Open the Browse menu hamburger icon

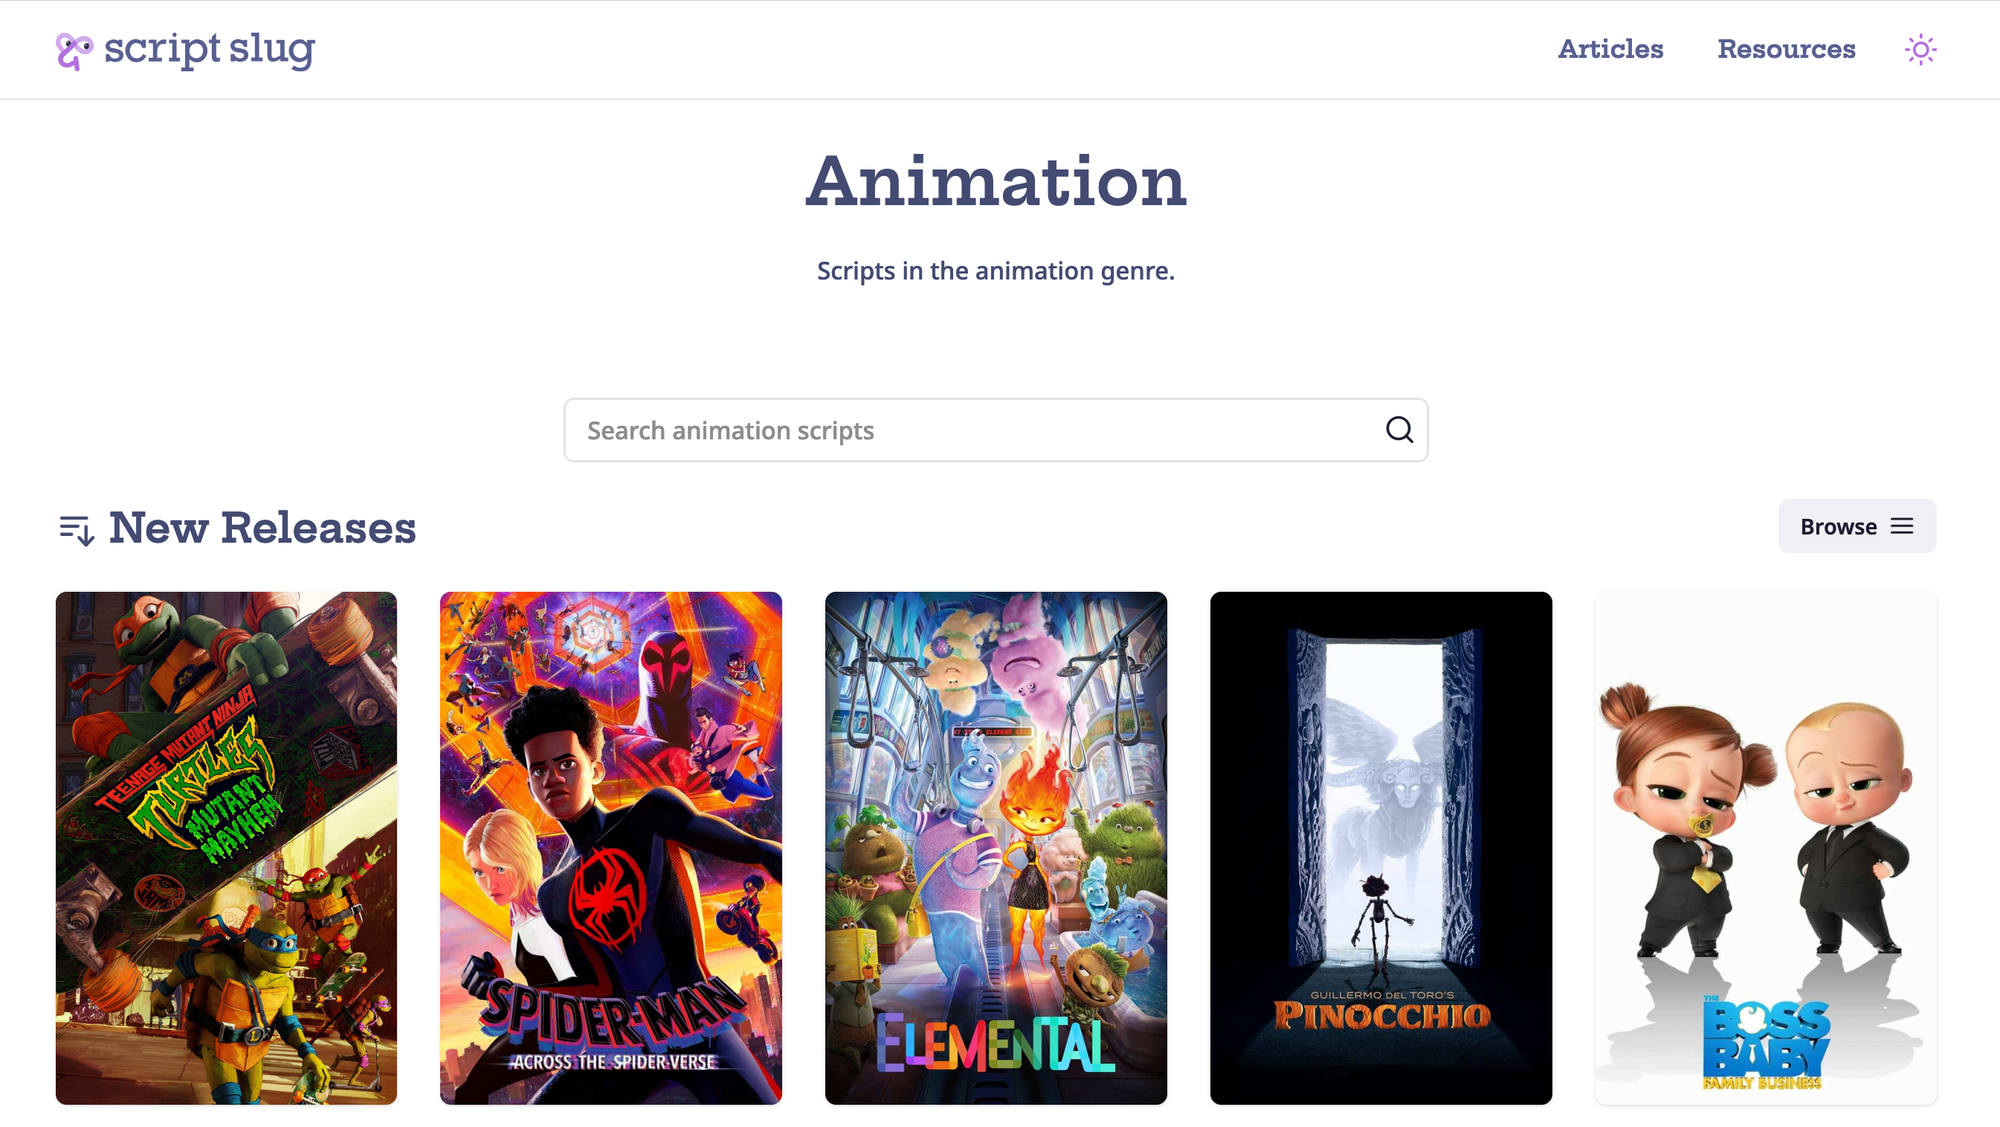coord(1902,526)
